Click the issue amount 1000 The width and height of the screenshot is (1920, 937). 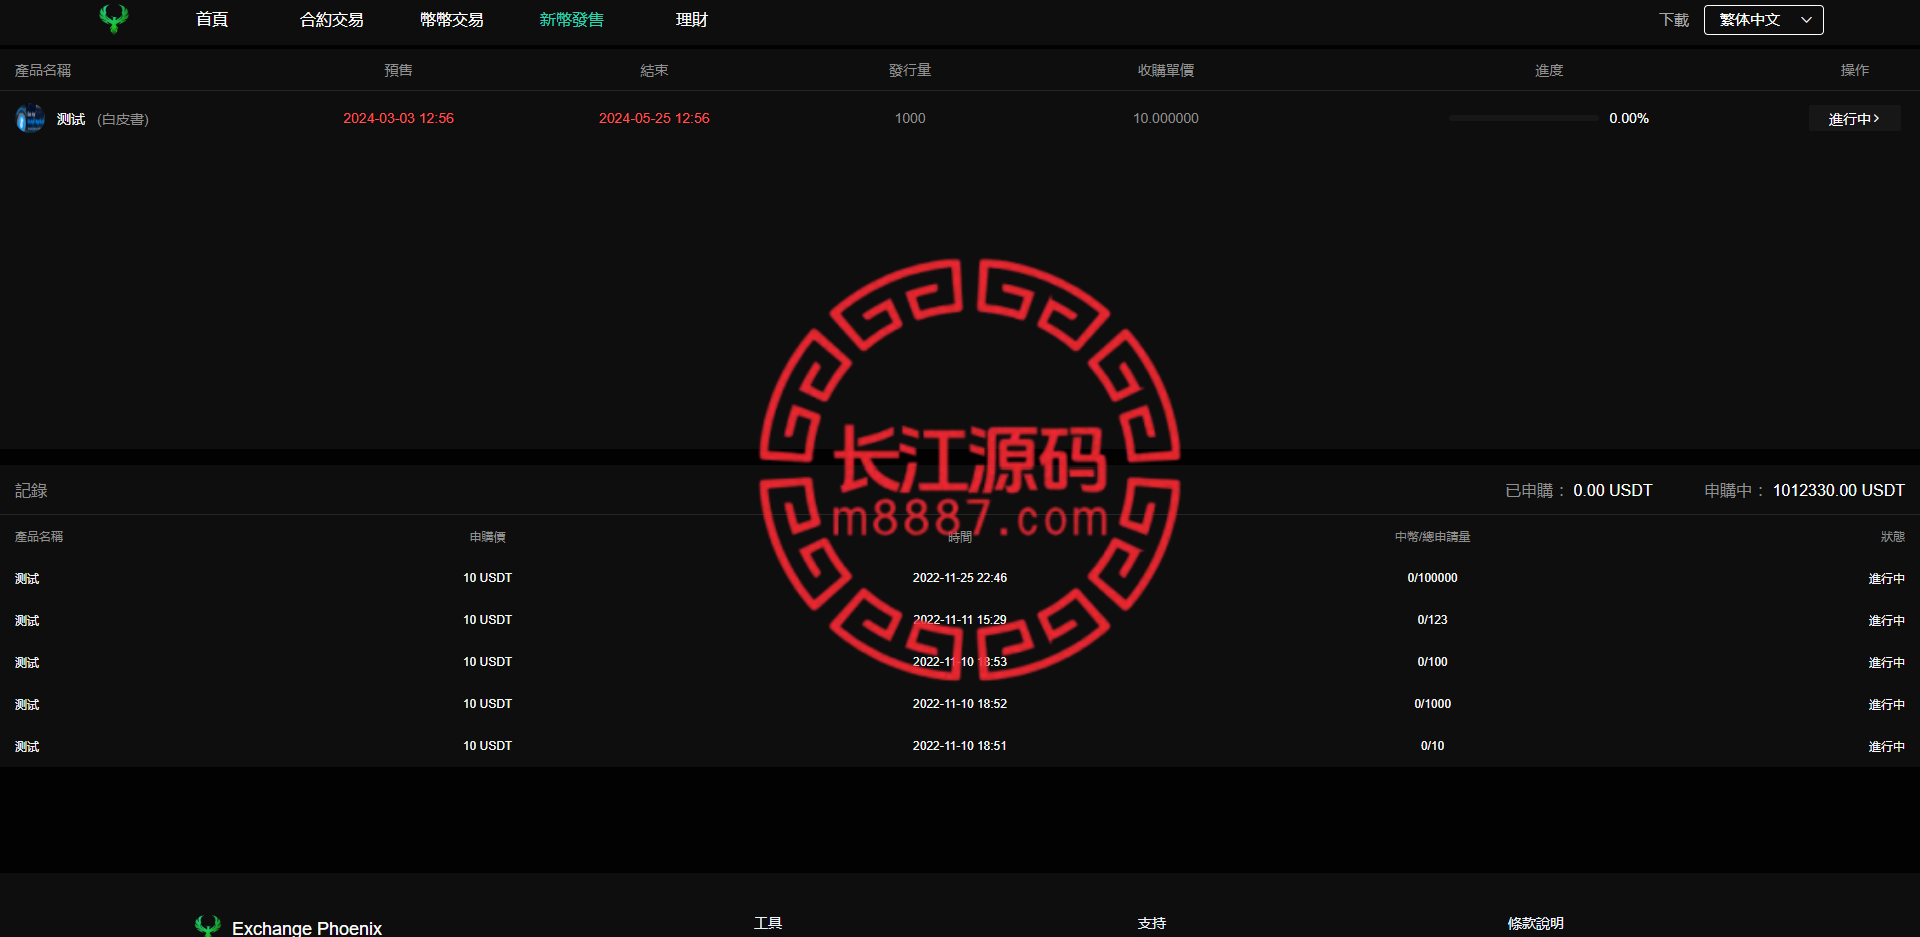[x=910, y=118]
